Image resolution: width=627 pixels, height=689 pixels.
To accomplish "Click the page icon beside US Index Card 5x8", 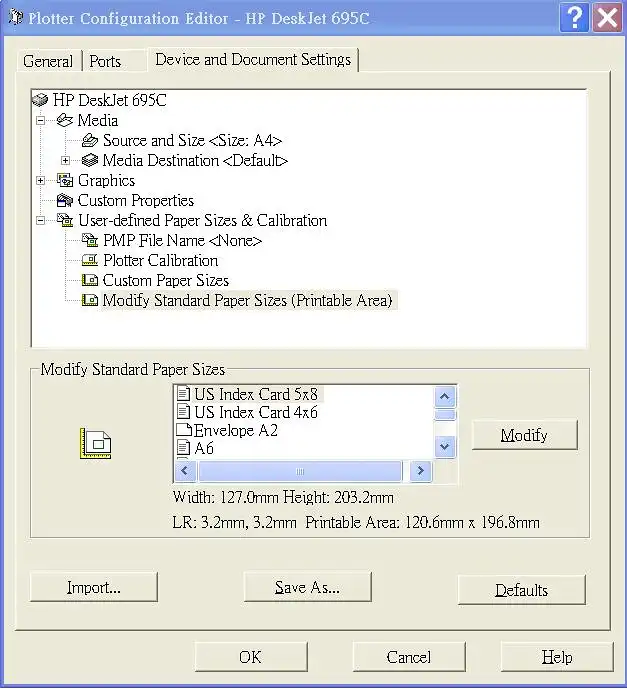I will (x=183, y=394).
